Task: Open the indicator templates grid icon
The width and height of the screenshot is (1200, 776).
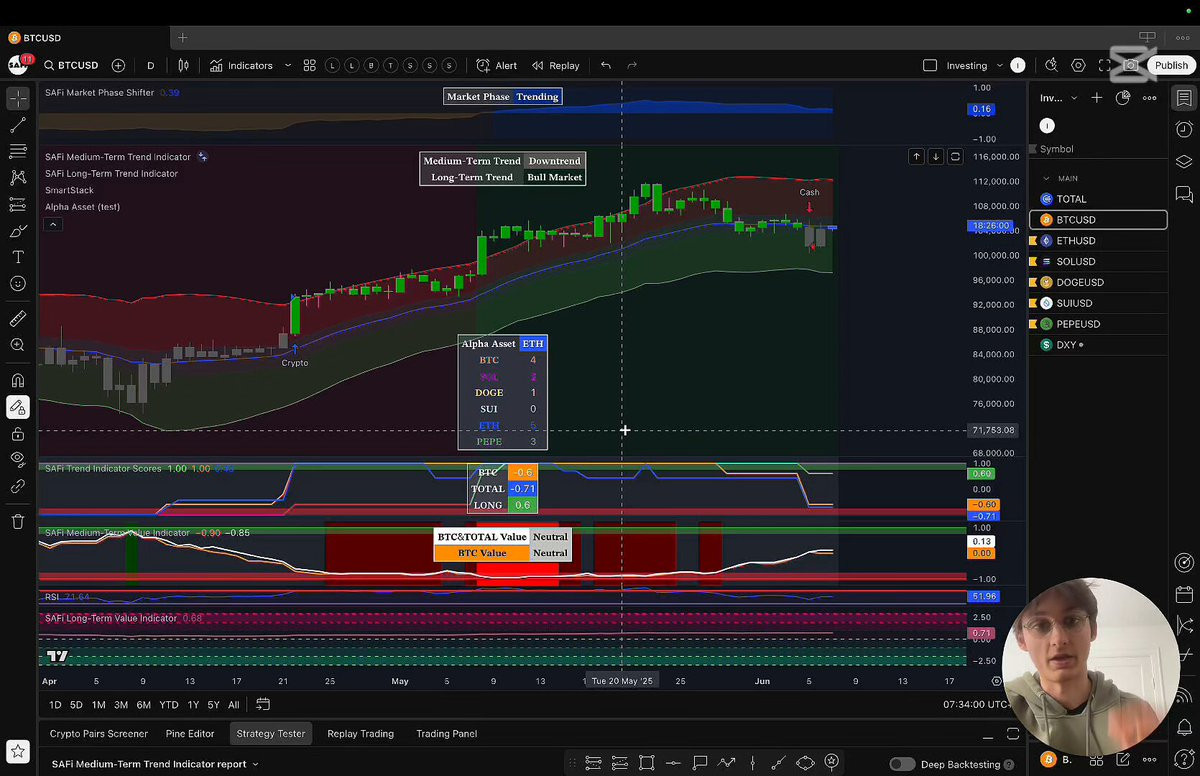Action: coord(310,66)
